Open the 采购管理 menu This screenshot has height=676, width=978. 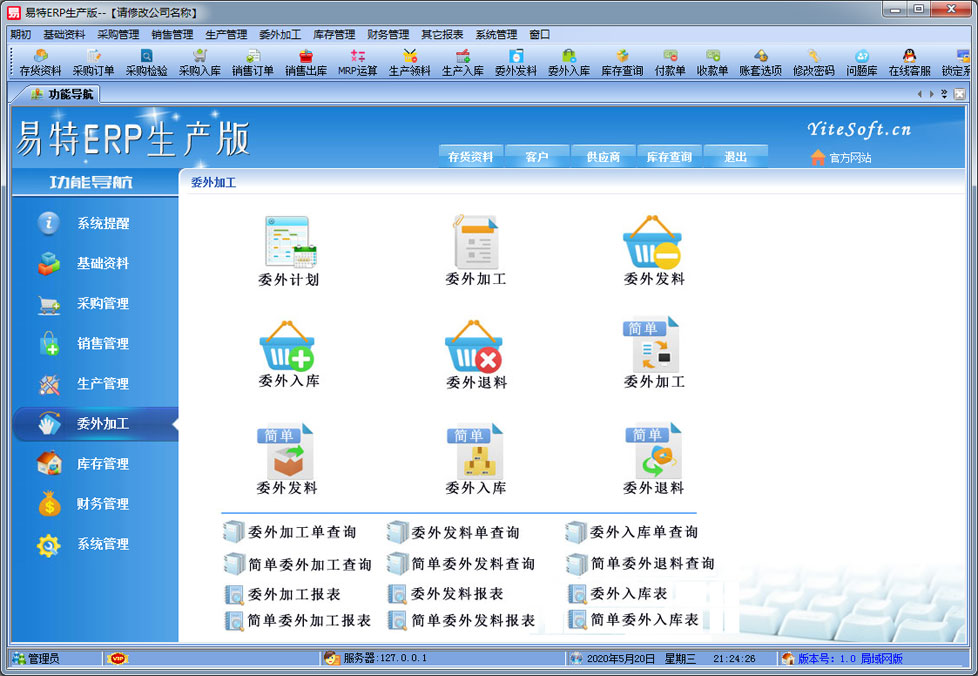(118, 34)
